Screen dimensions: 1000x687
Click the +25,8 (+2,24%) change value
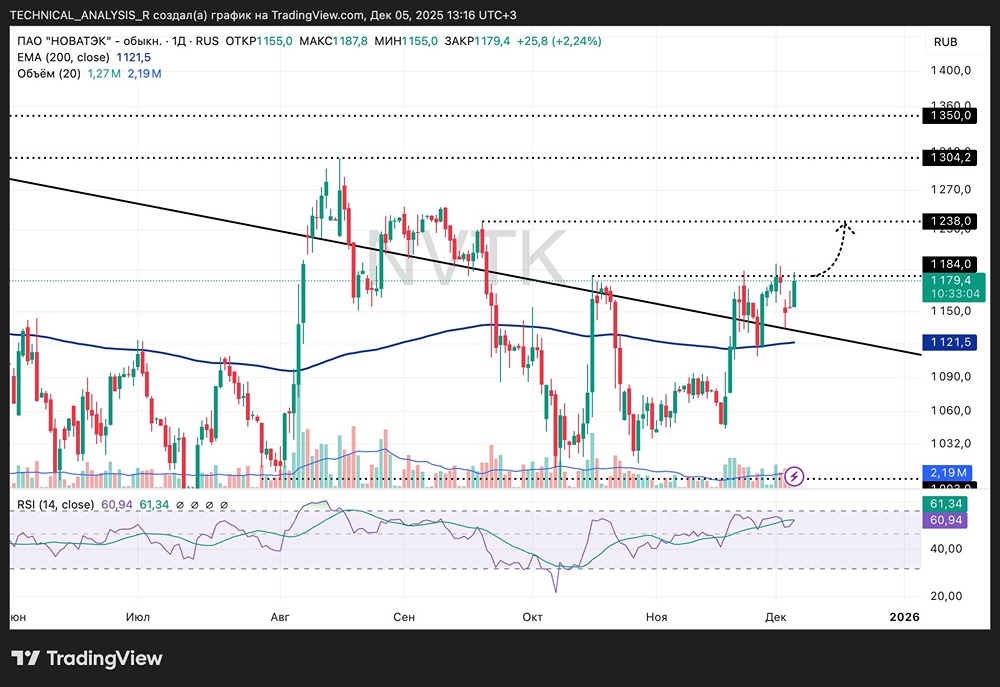559,41
